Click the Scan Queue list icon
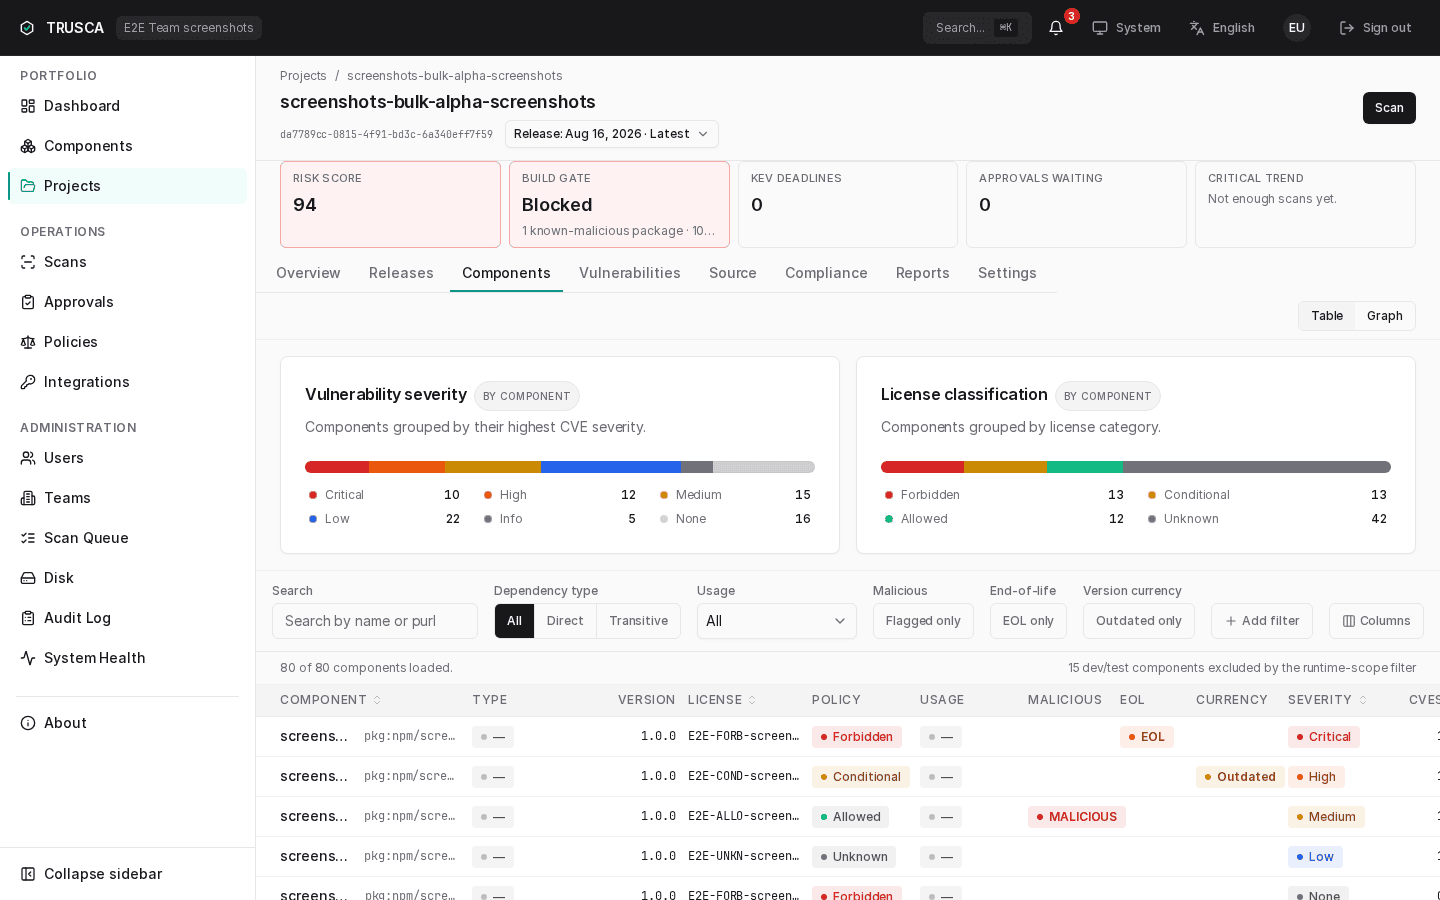Screen dimensions: 1440x900 (28, 538)
